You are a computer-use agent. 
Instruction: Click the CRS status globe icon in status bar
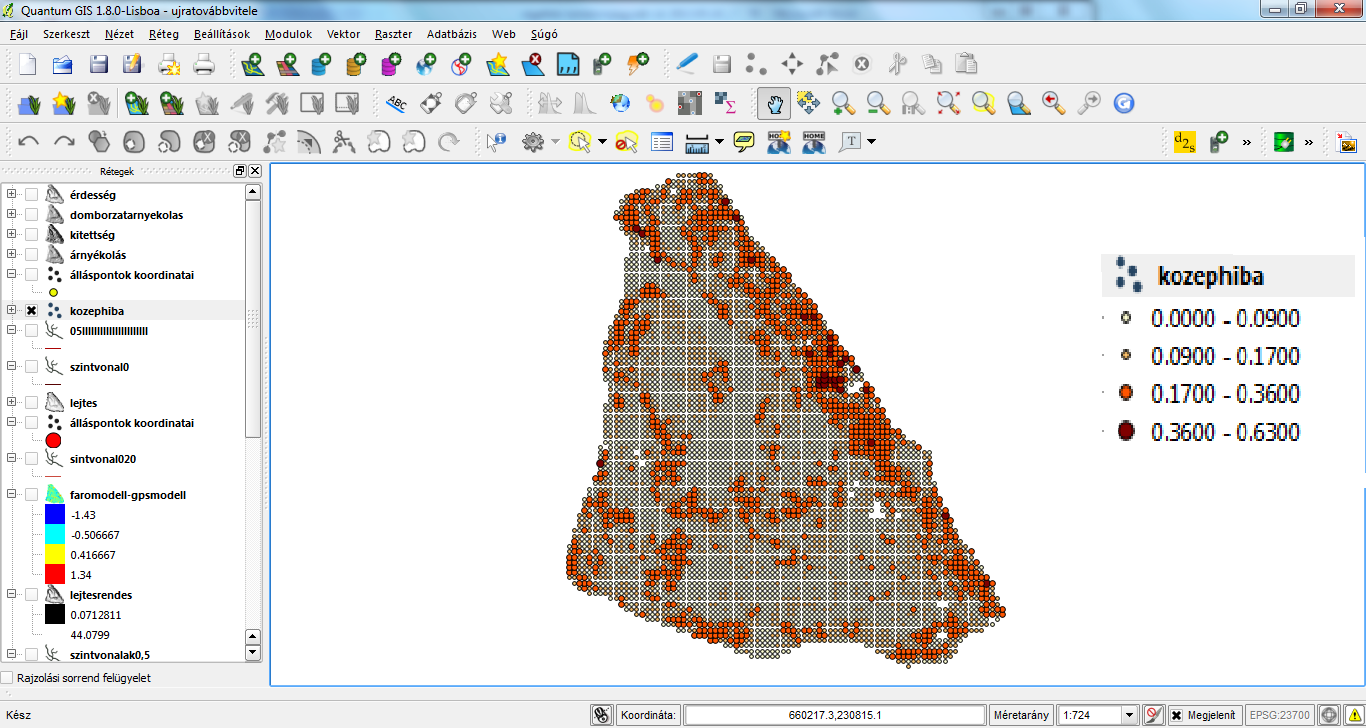coord(1329,715)
